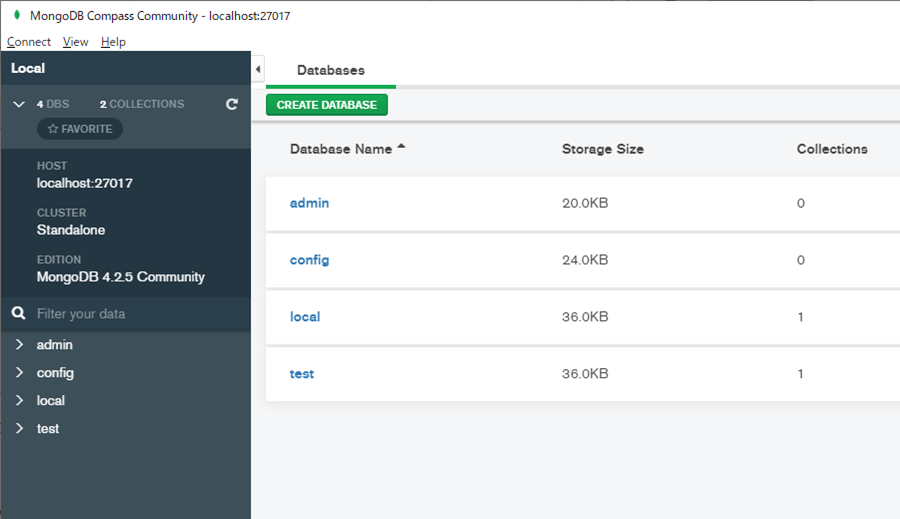
Task: Click the HOST label in sidebar
Action: (52, 166)
